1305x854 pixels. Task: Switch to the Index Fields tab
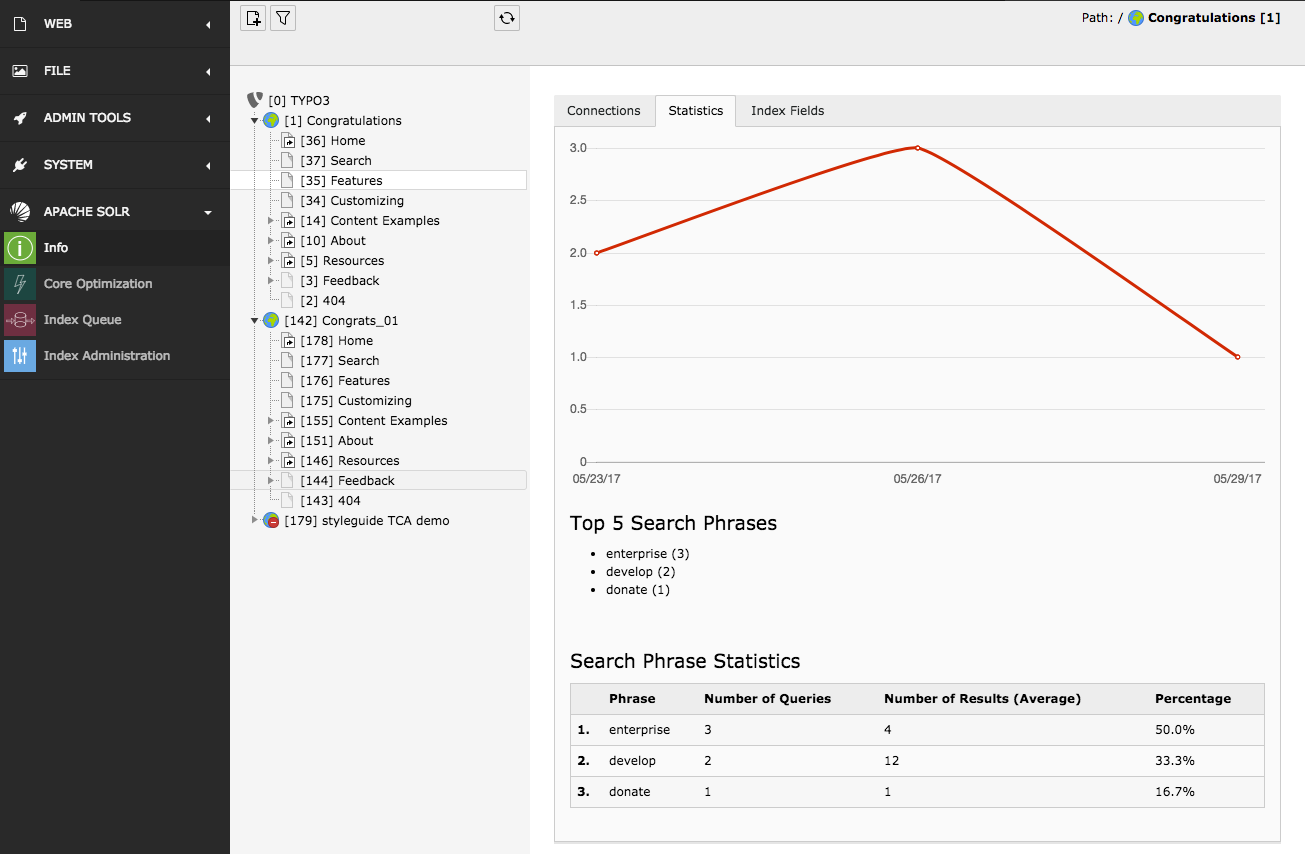click(787, 111)
